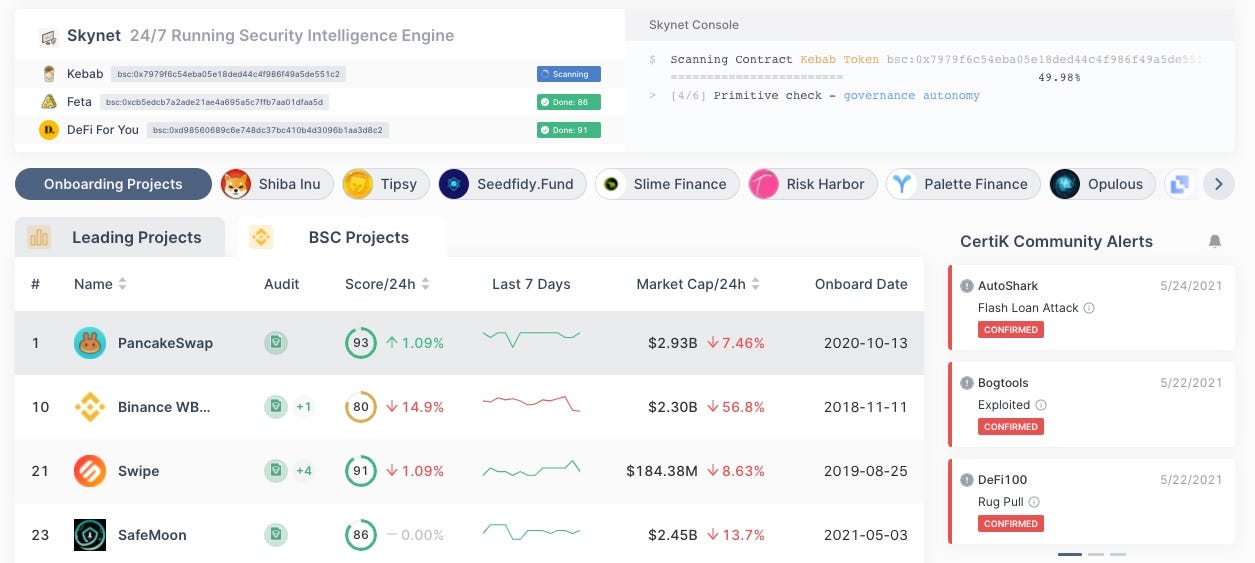Screen dimensions: 1255x563
Task: Click CONFIRMED tag on DeFi100 alert
Action: 1010,523
